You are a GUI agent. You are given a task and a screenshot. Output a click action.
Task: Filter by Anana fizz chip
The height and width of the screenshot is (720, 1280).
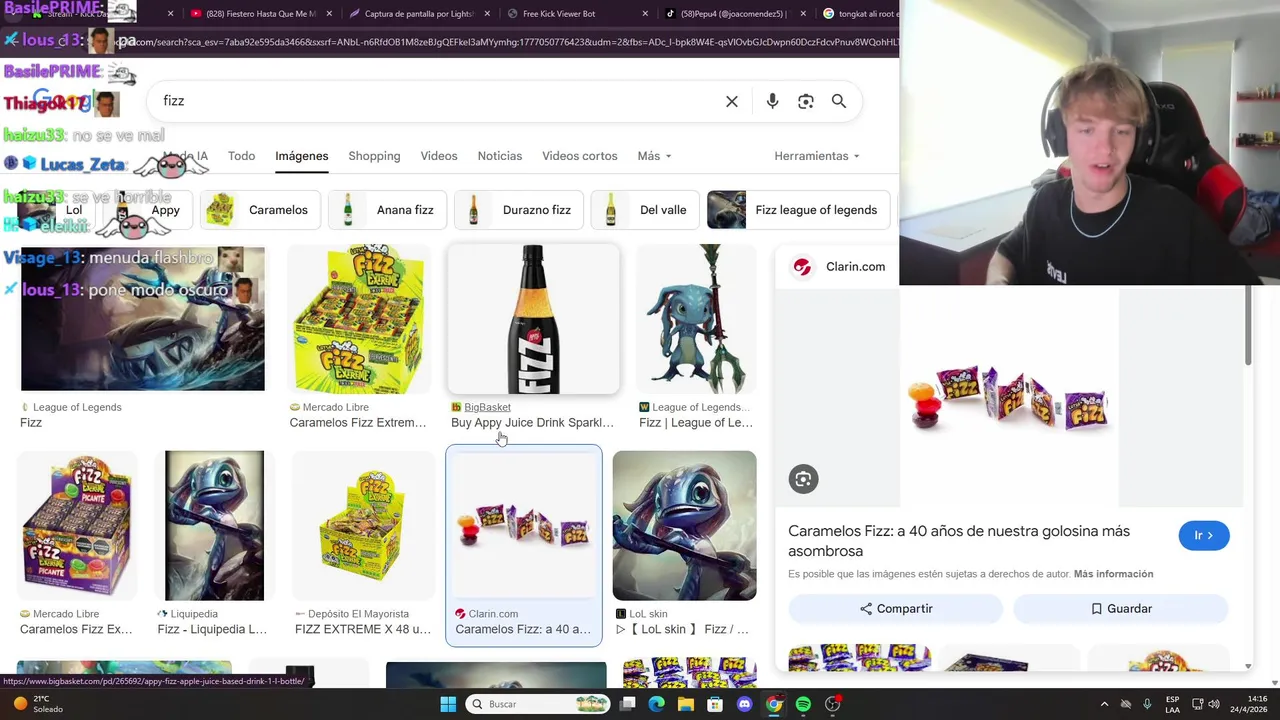[x=387, y=210]
